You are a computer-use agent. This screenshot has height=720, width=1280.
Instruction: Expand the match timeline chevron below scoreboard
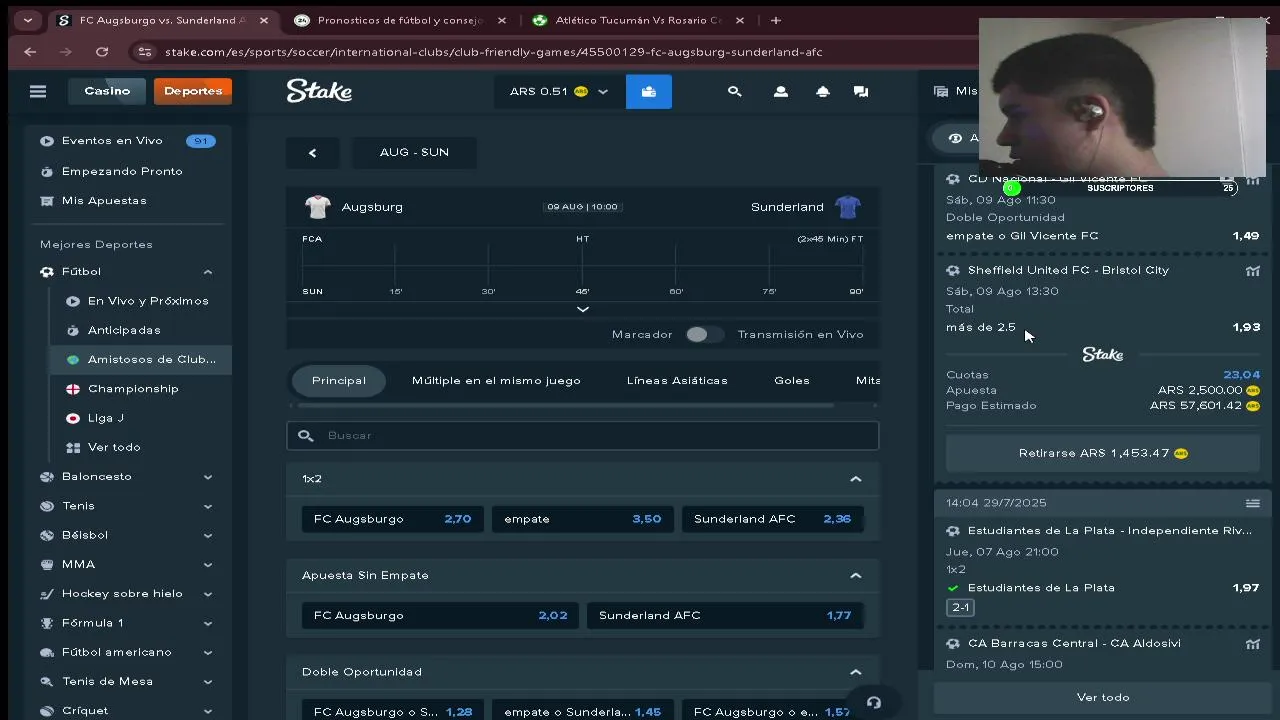[x=583, y=310]
